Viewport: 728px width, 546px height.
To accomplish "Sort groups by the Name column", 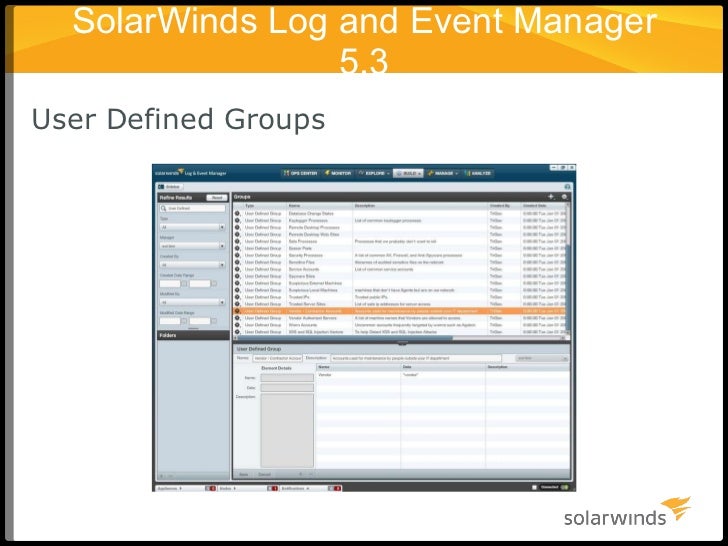I will [x=319, y=205].
